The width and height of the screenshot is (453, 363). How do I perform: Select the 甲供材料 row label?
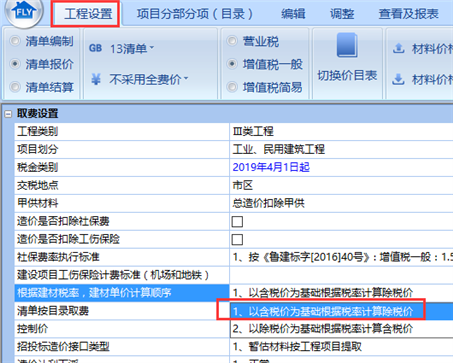[x=37, y=203]
